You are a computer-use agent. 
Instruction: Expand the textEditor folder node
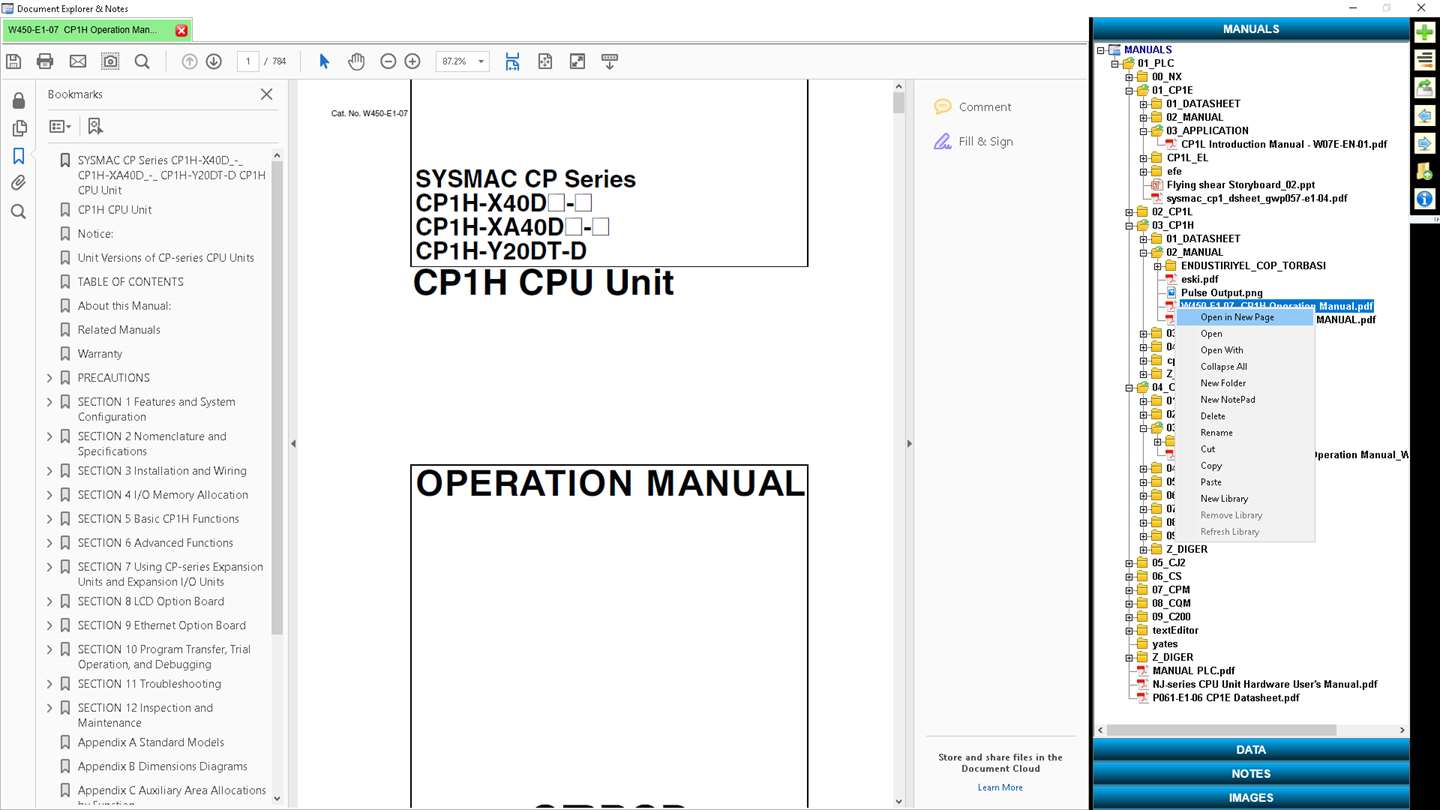(1129, 631)
